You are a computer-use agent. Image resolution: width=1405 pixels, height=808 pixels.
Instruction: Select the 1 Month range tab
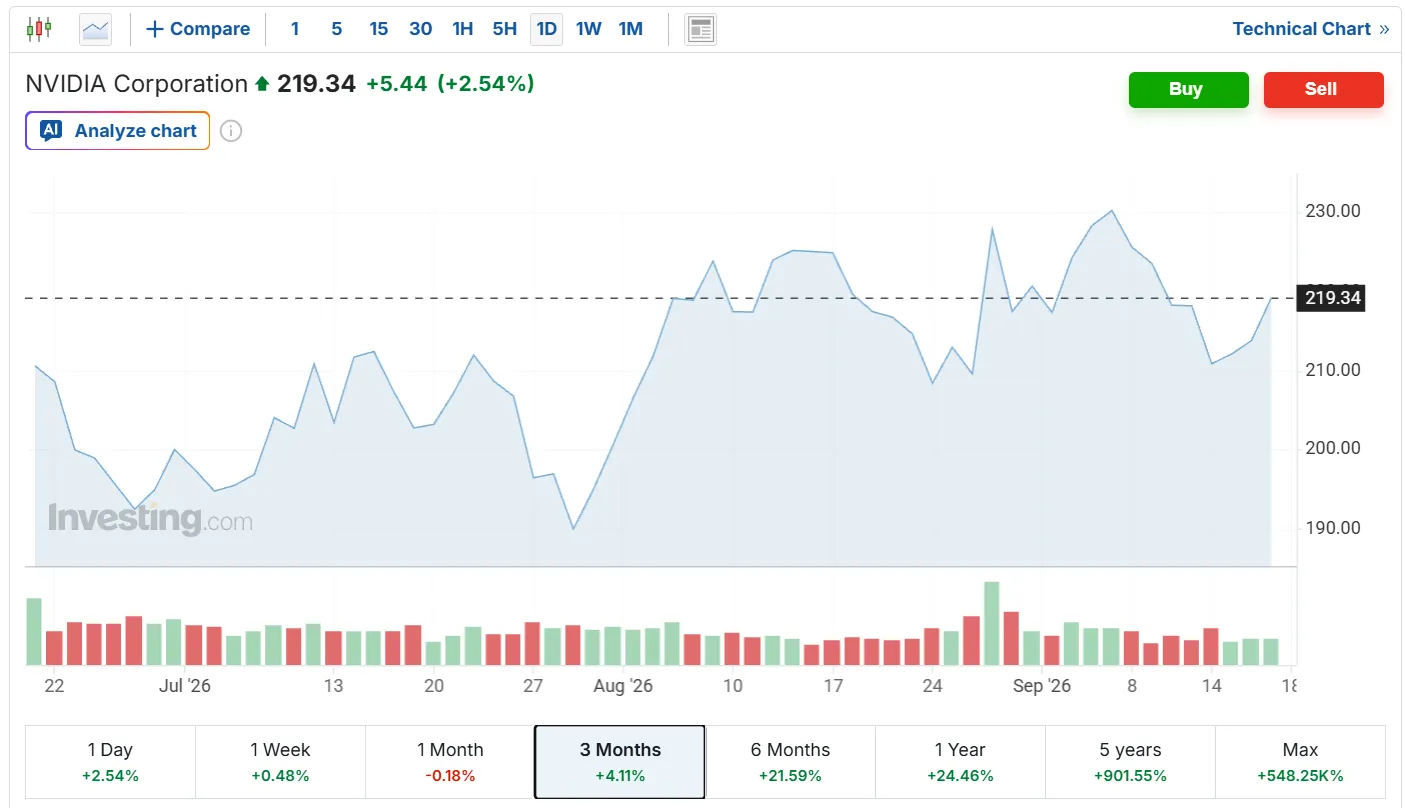450,762
